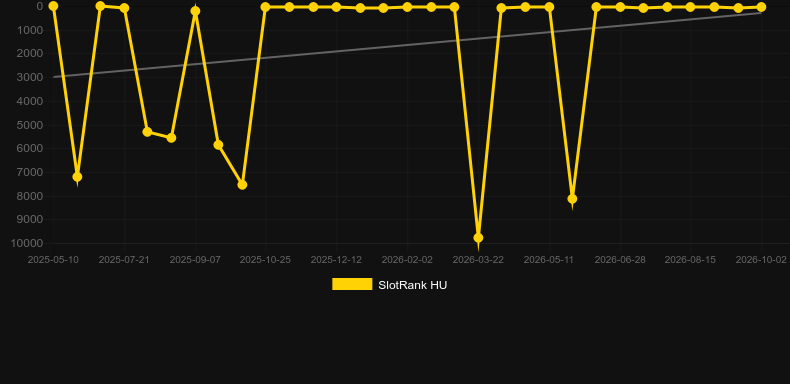This screenshot has height=384, width=790.
Task: Click the 2025-07-21 x-axis date label
Action: (x=124, y=260)
